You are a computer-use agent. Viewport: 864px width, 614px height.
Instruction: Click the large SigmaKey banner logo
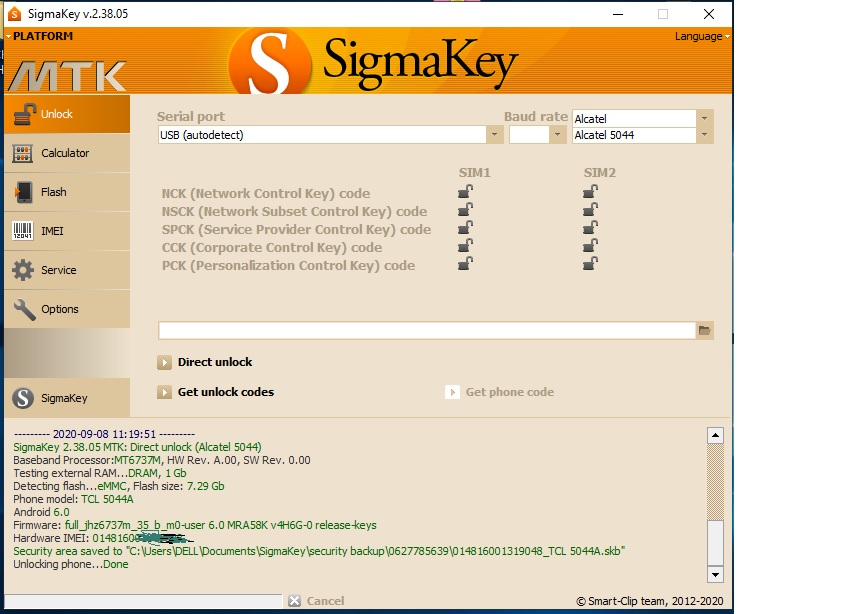coord(372,62)
